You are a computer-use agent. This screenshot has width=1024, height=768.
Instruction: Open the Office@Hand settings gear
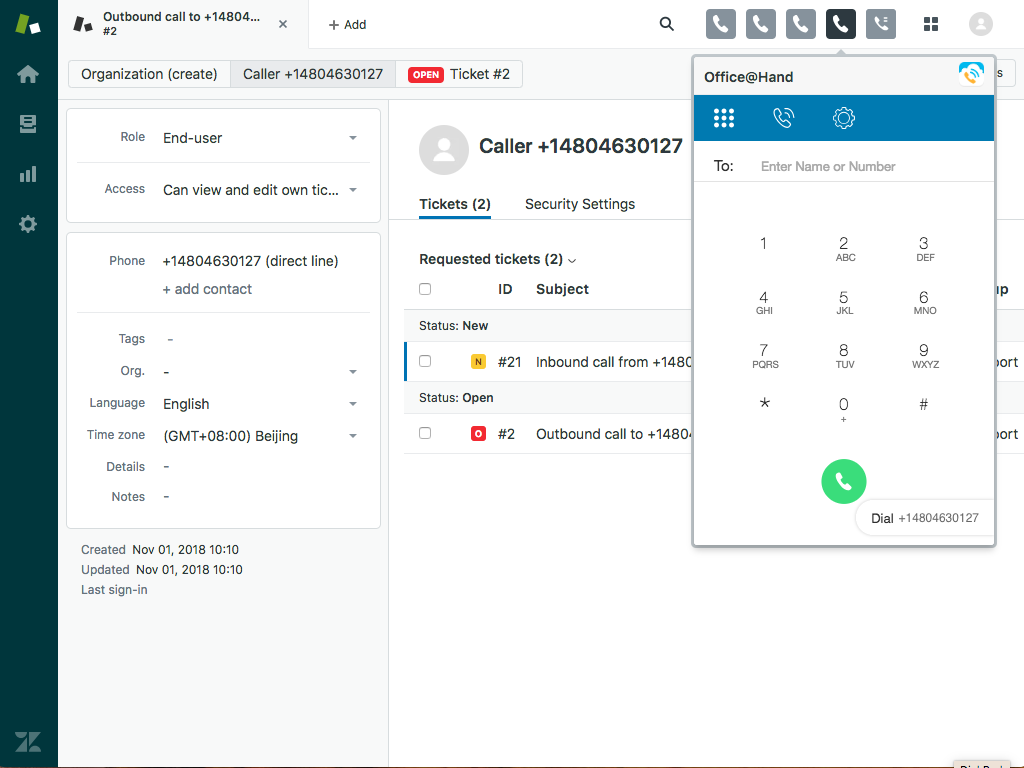tap(843, 118)
